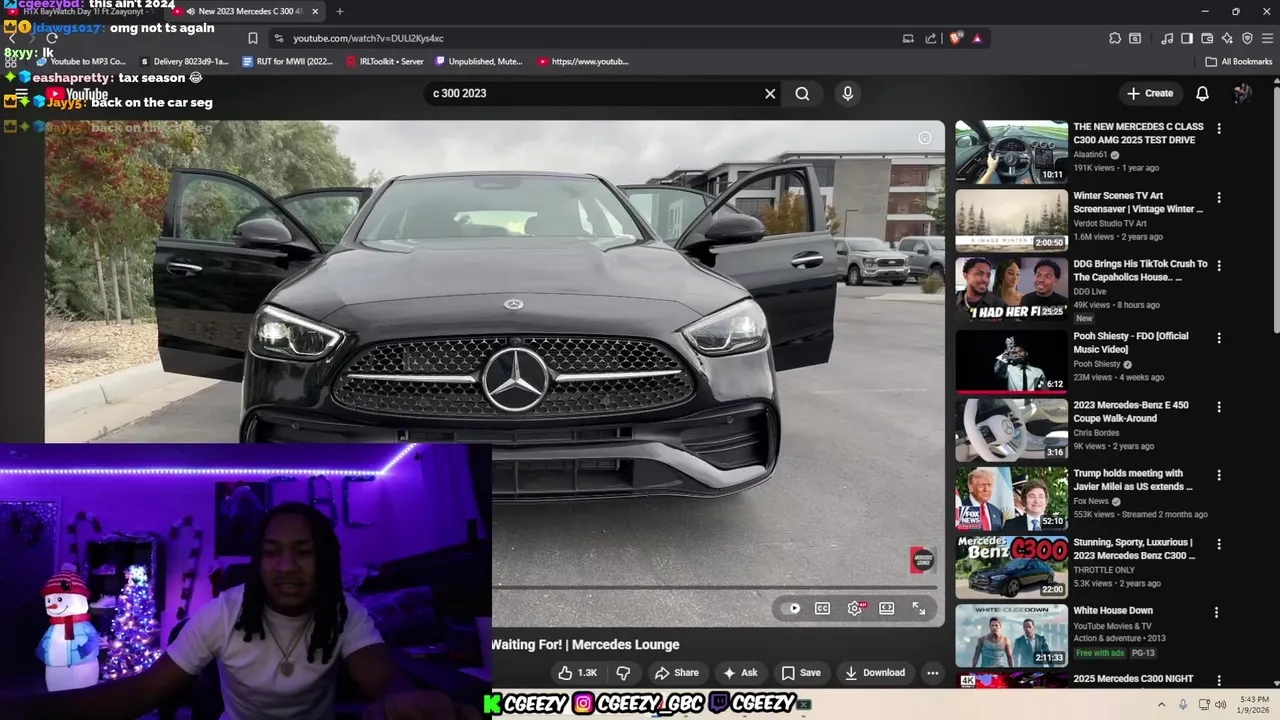Viewport: 1280px width, 720px height.
Task: Open White House Down movie title
Action: (1113, 610)
